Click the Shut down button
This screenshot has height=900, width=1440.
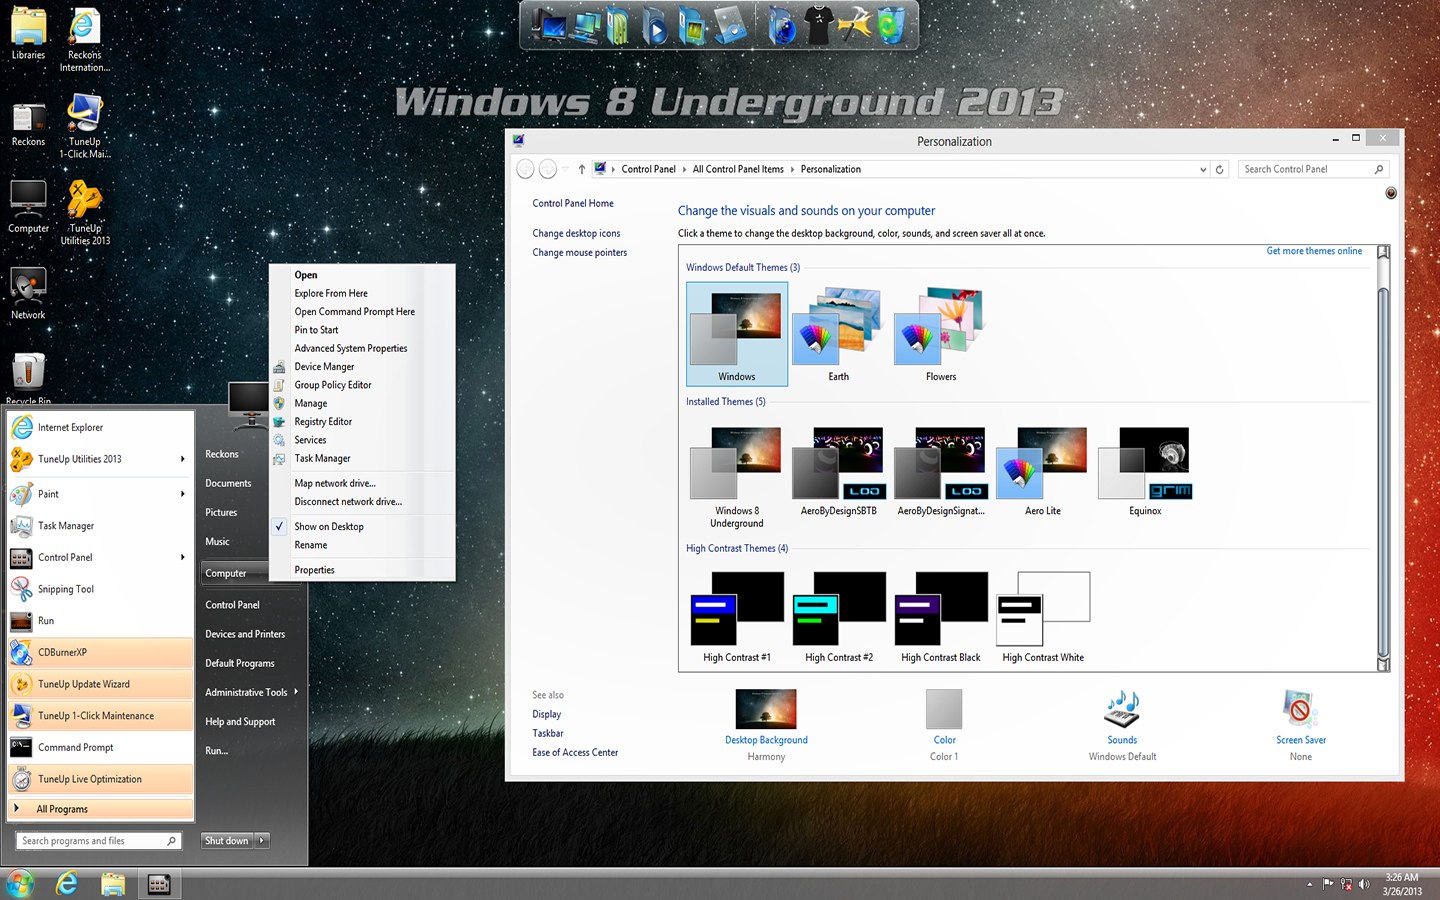point(227,841)
